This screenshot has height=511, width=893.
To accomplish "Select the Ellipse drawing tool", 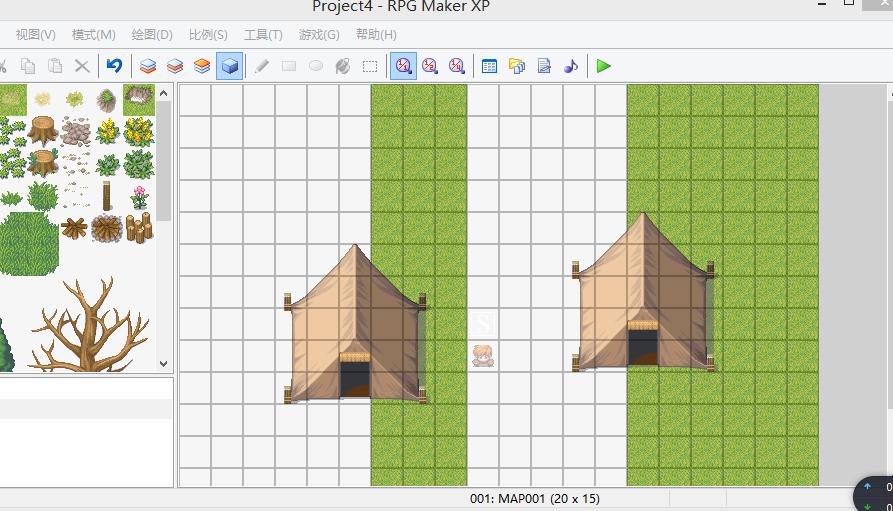I will pyautogui.click(x=316, y=66).
